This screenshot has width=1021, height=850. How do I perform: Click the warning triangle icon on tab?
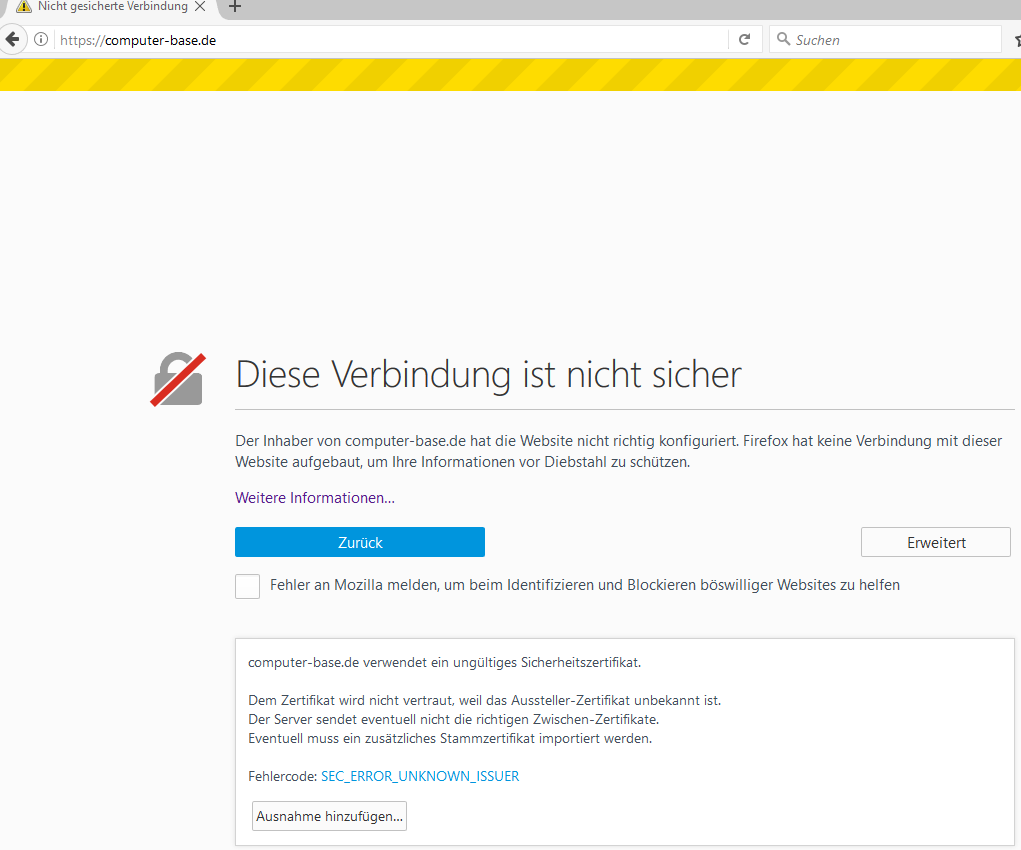pos(24,7)
